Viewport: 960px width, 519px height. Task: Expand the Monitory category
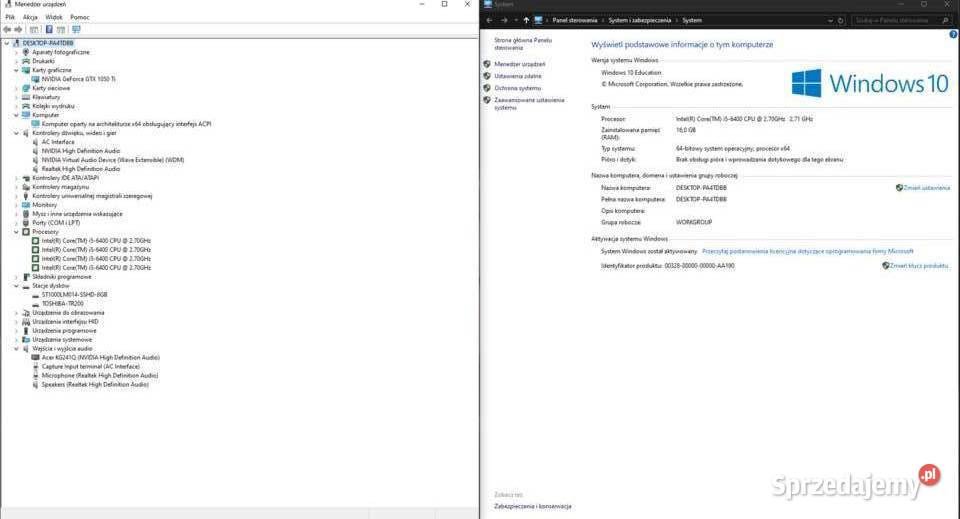pos(16,205)
